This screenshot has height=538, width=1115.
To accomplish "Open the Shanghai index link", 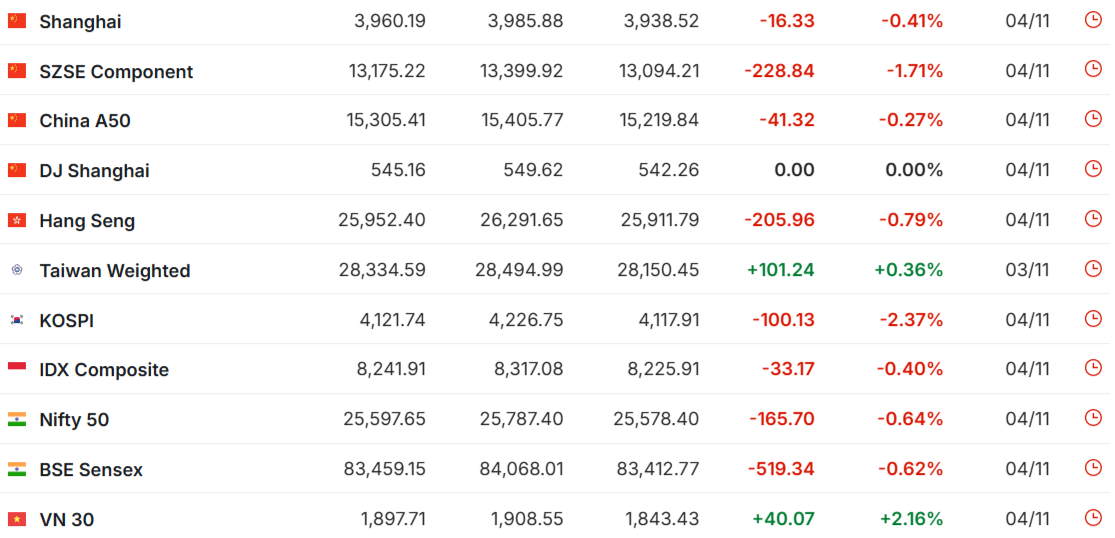I will (80, 21).
